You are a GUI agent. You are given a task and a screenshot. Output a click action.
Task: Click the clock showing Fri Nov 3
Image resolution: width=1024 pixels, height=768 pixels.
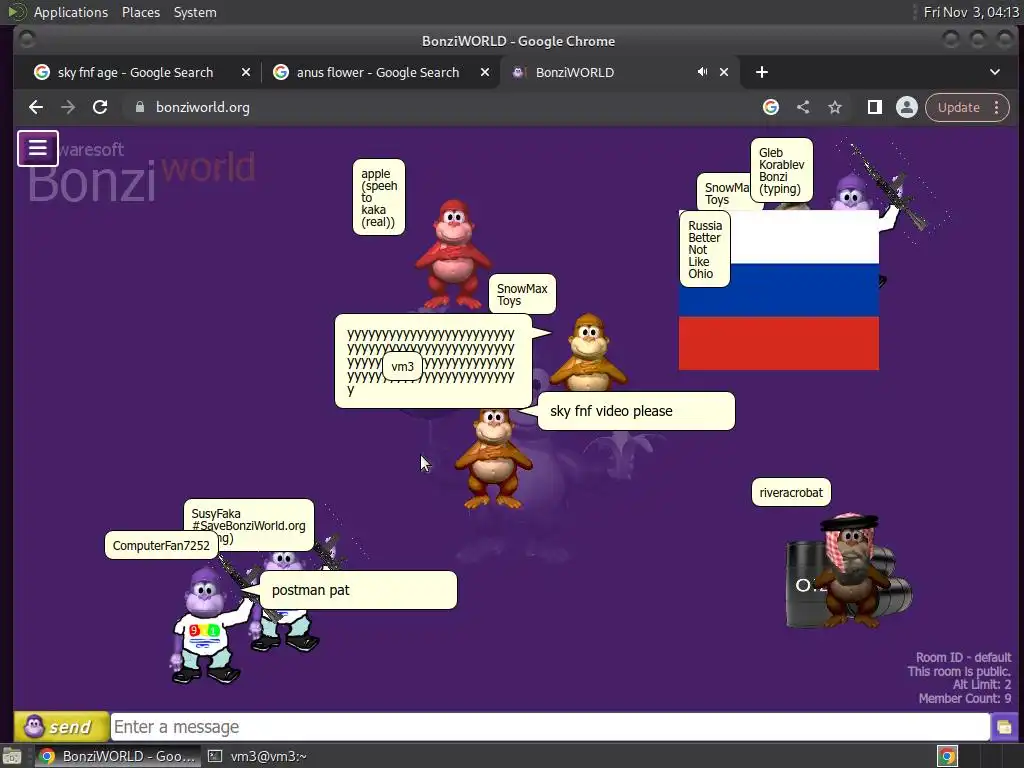coord(970,12)
